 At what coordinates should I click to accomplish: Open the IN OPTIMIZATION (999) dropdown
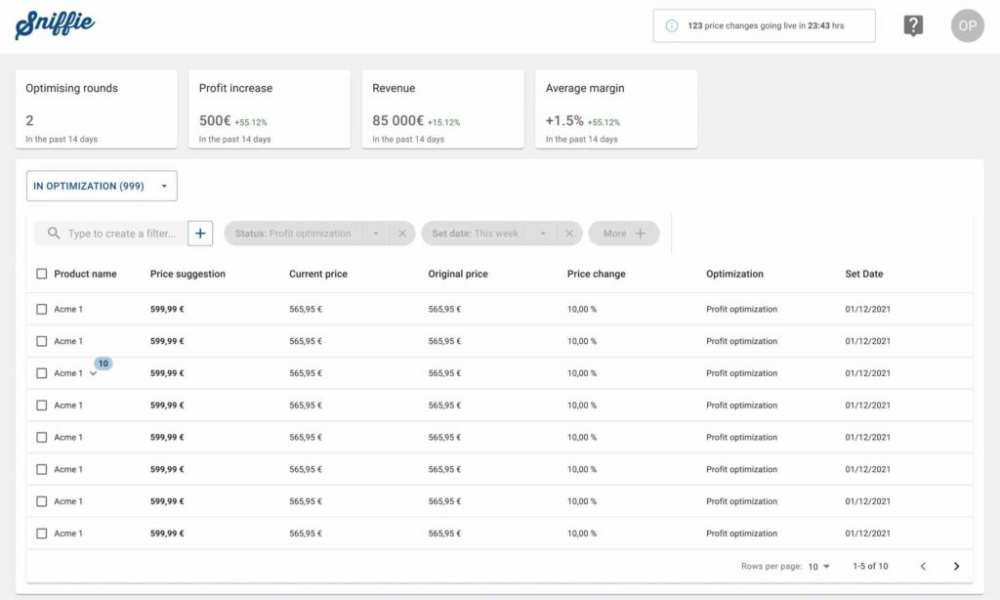click(x=101, y=186)
